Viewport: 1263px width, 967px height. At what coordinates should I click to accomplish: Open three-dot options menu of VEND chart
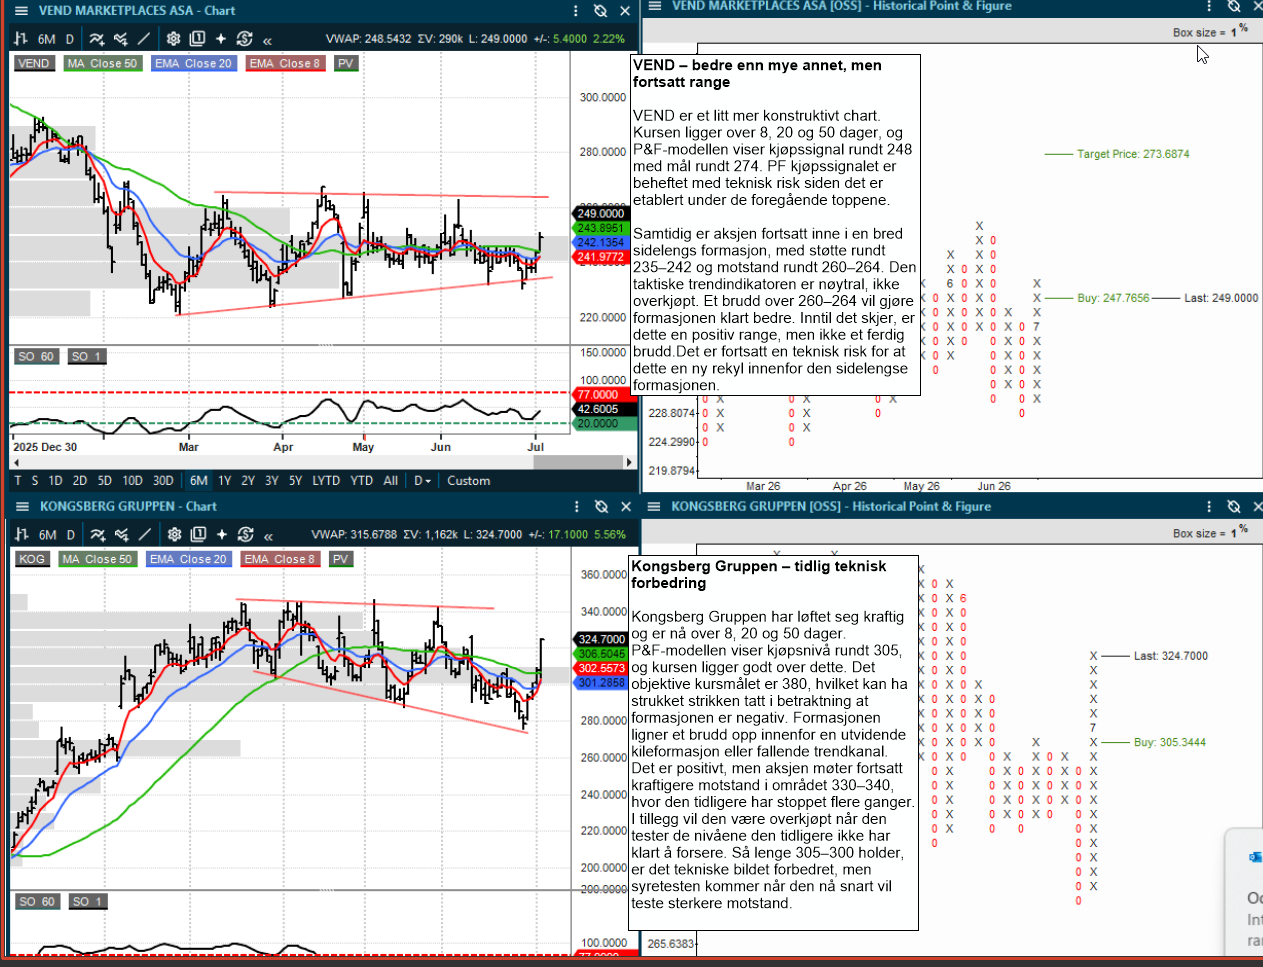click(x=576, y=11)
